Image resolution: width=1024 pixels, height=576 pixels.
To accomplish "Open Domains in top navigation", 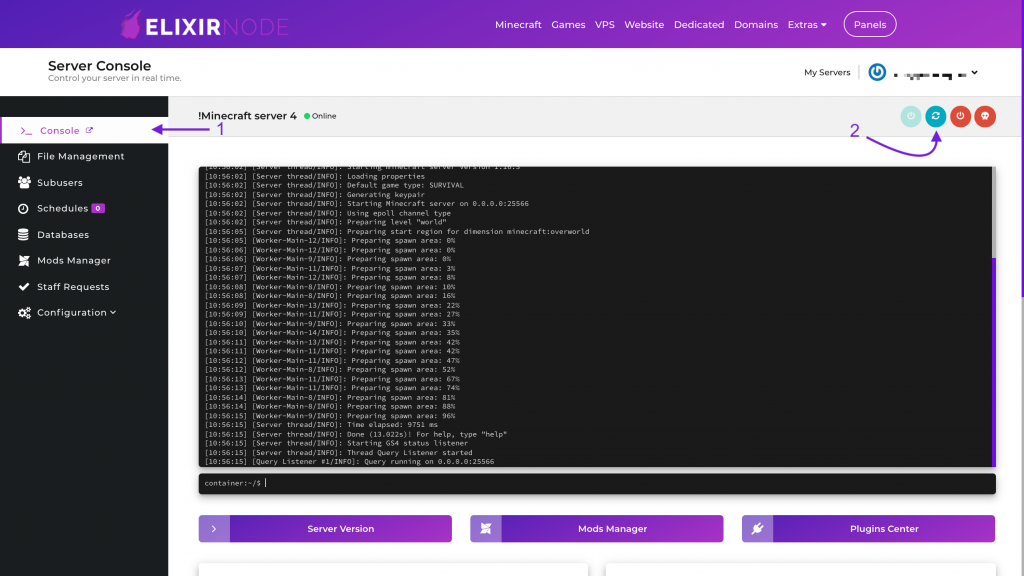I will pyautogui.click(x=756, y=25).
